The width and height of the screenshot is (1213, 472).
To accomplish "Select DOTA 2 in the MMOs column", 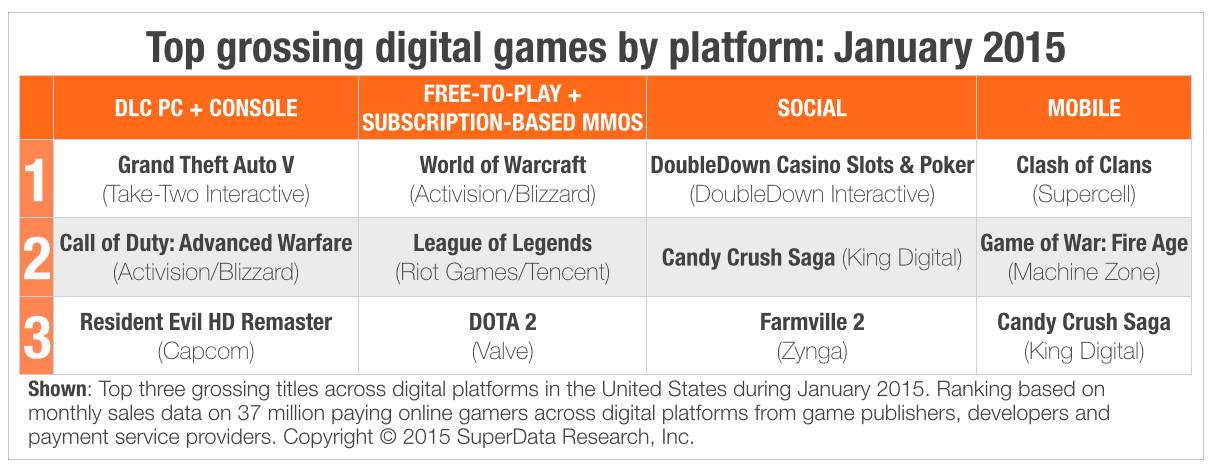I will click(x=502, y=322).
